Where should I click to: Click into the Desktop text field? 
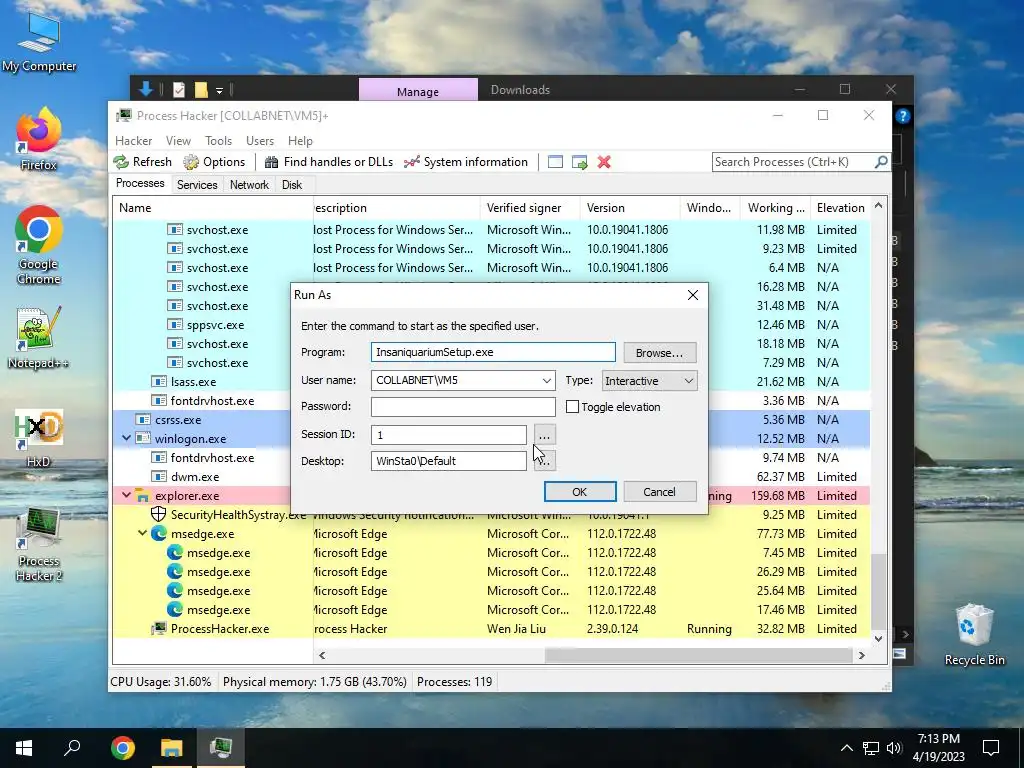click(x=449, y=461)
